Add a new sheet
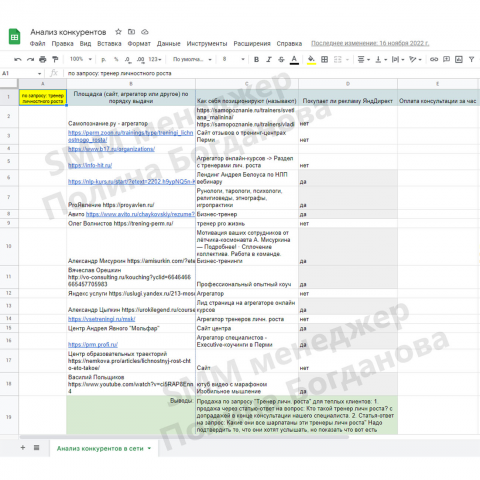Viewport: 480px width, 480px height. pyautogui.click(x=23, y=448)
